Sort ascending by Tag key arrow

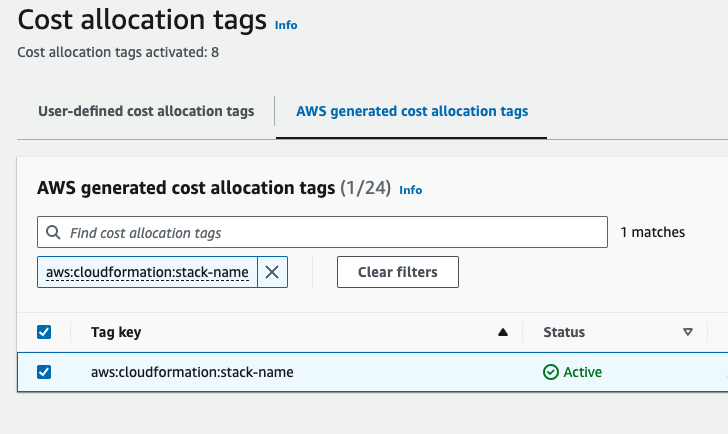coord(503,333)
